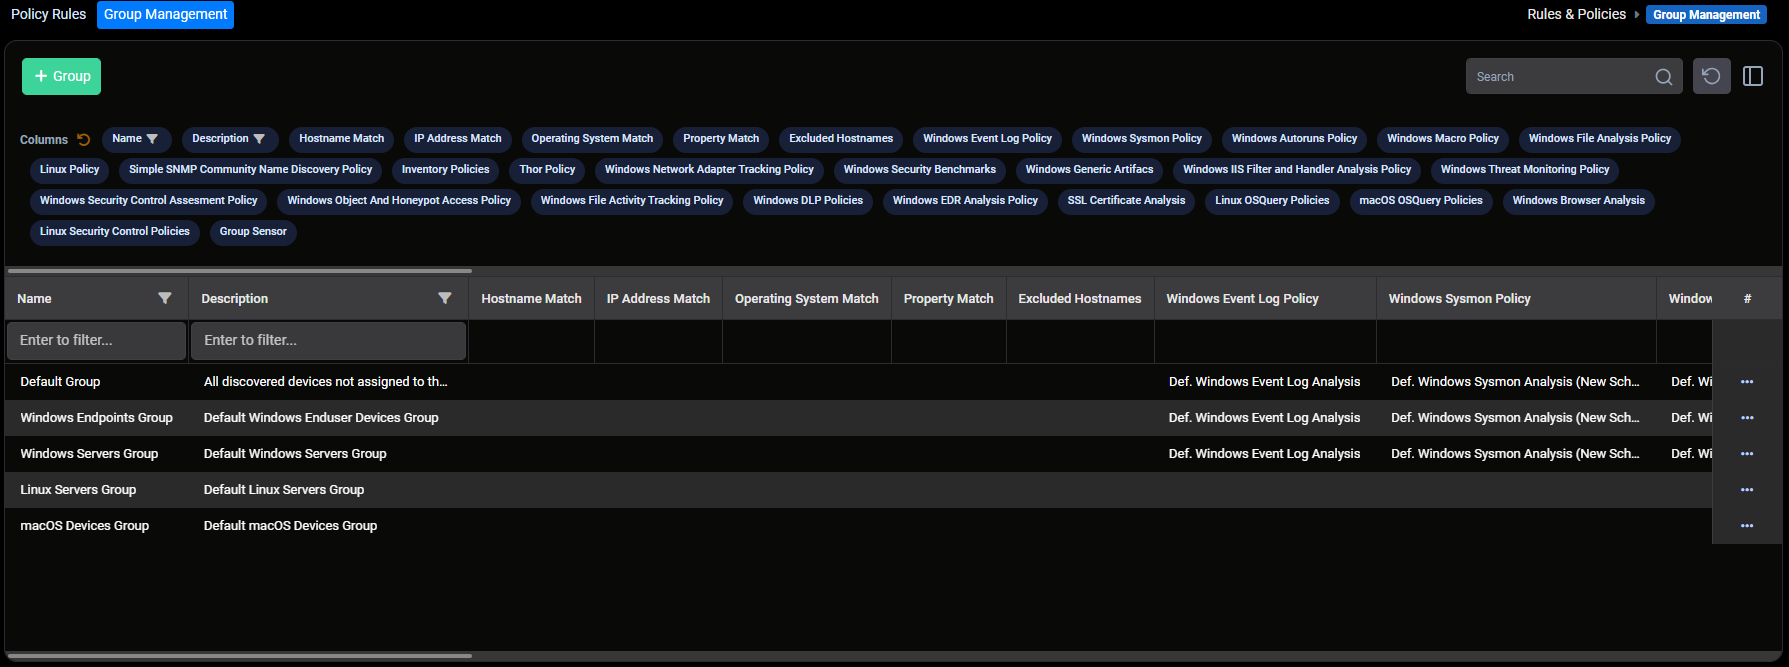Click Rules & Policies breadcrumb link
Screen dimensions: 1789x667
pyautogui.click(x=1576, y=14)
